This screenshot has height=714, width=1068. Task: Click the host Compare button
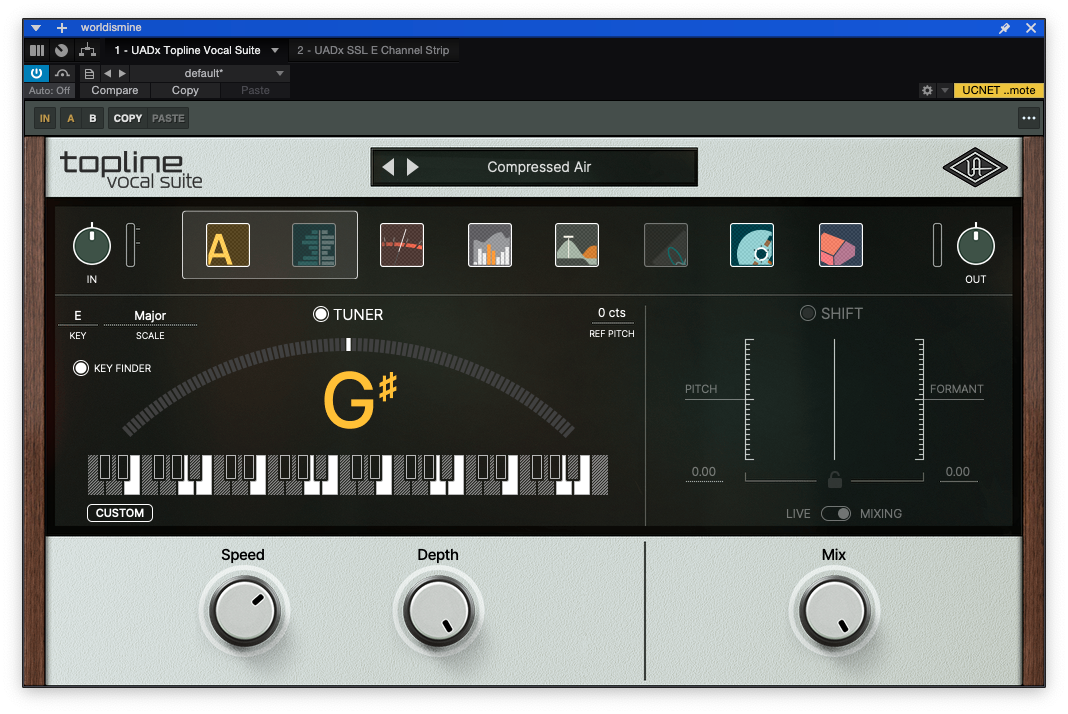click(x=114, y=90)
